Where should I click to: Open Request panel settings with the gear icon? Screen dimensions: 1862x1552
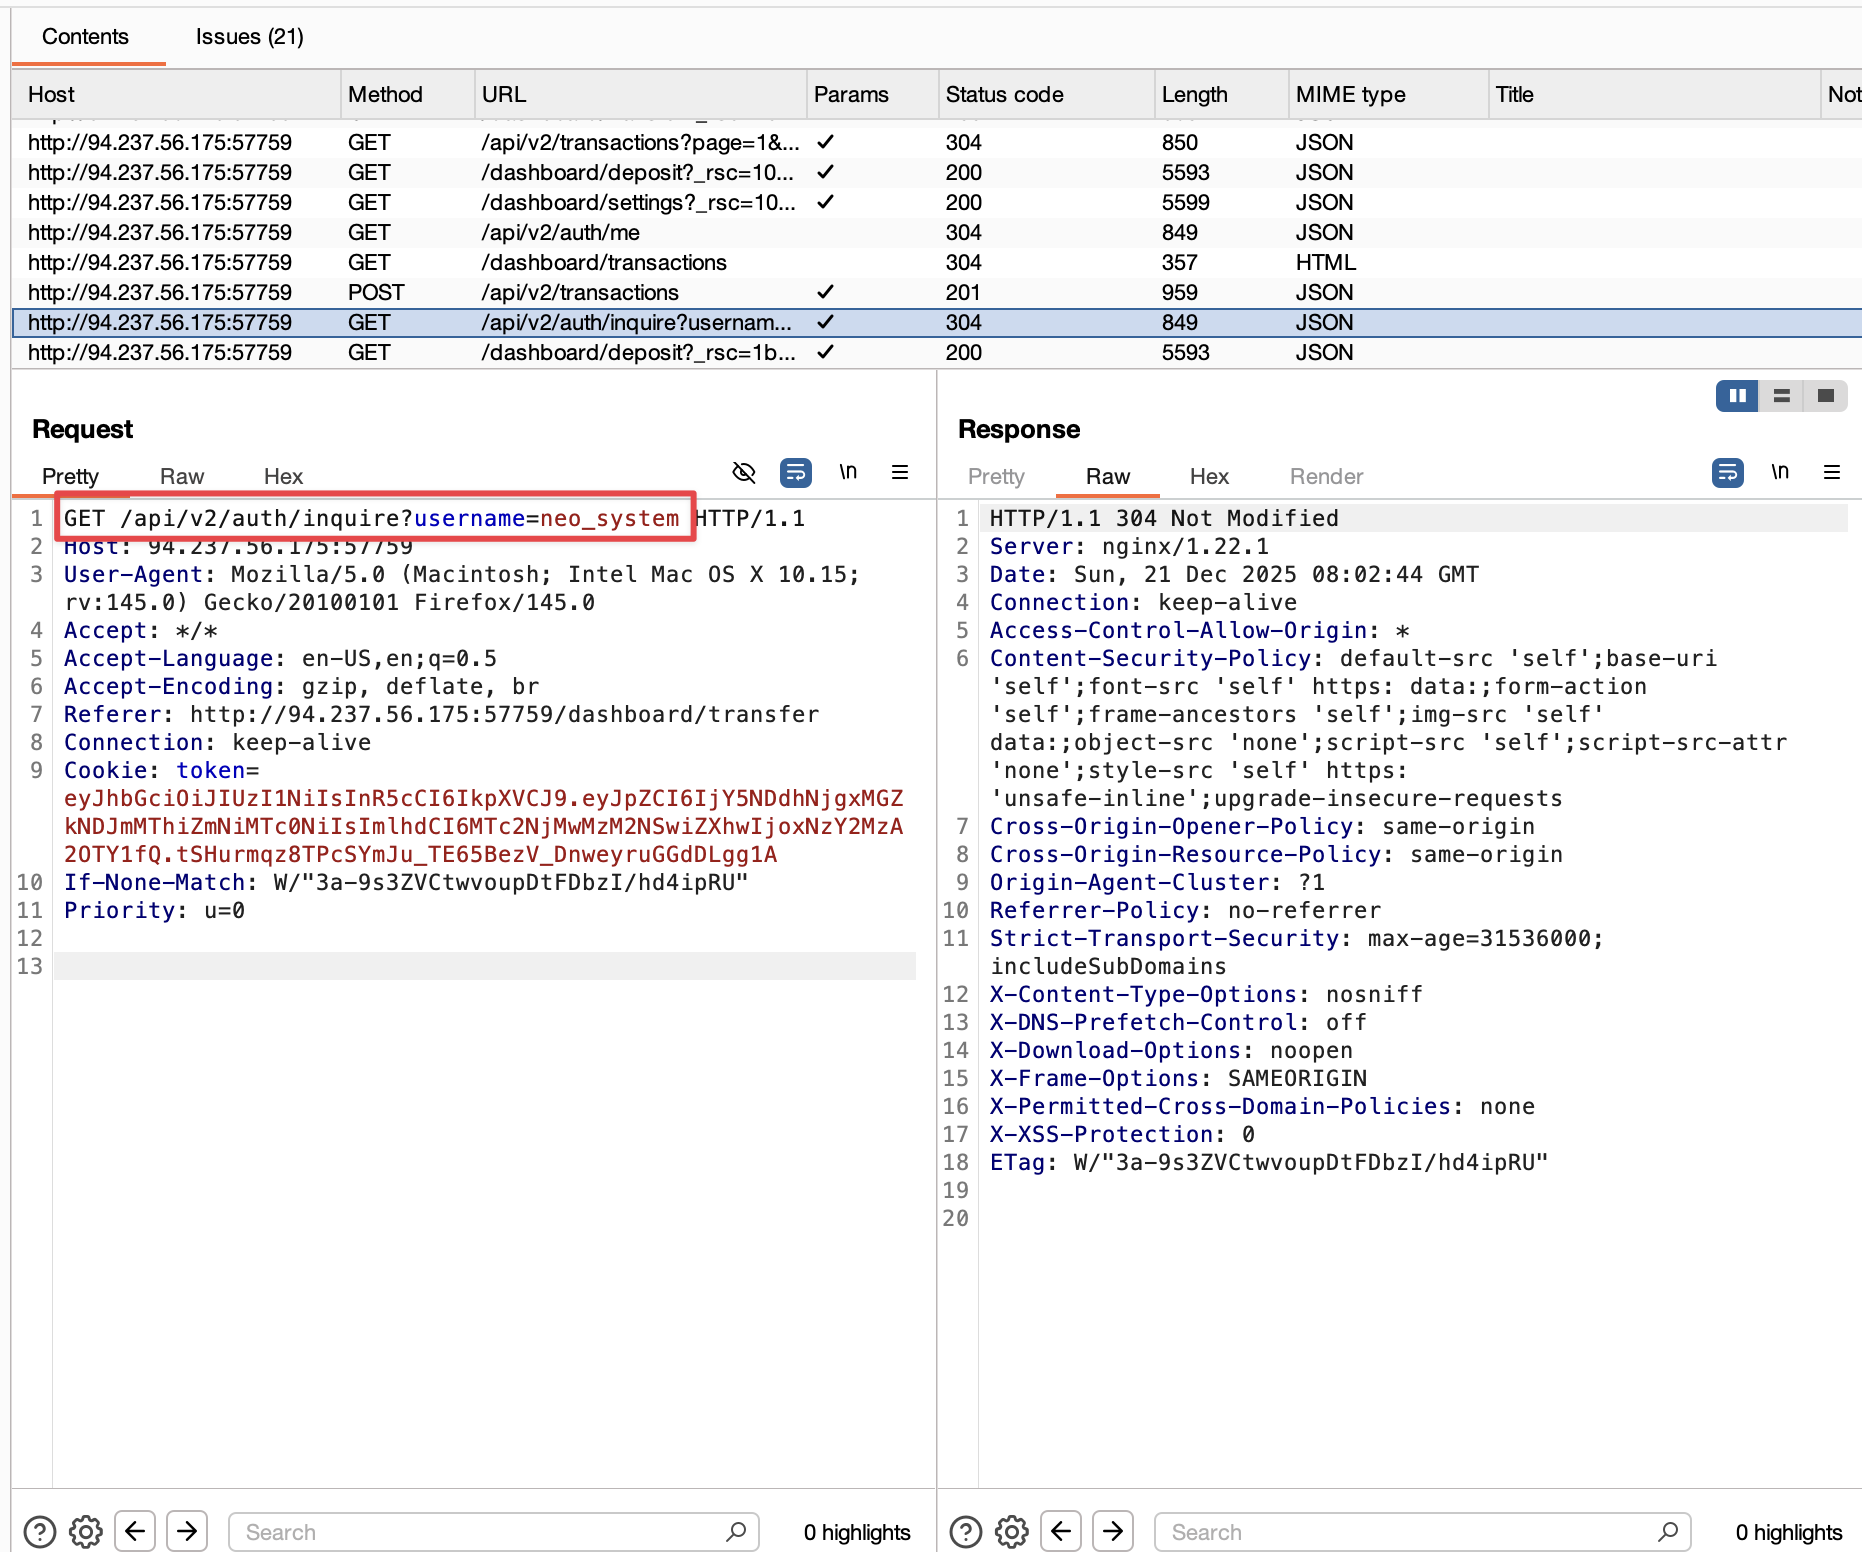tap(85, 1531)
